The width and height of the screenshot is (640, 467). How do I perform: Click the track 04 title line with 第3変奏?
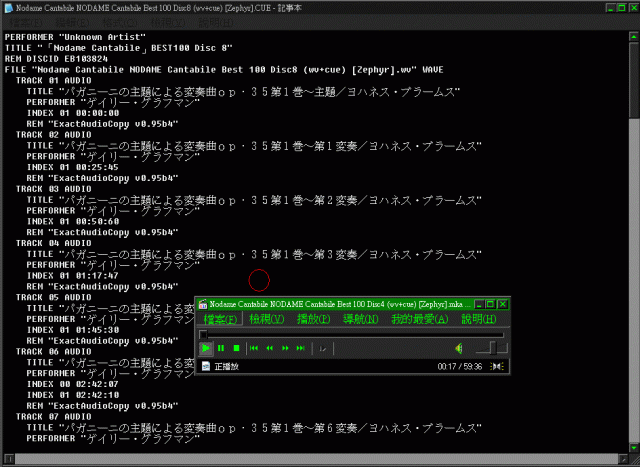(254, 254)
